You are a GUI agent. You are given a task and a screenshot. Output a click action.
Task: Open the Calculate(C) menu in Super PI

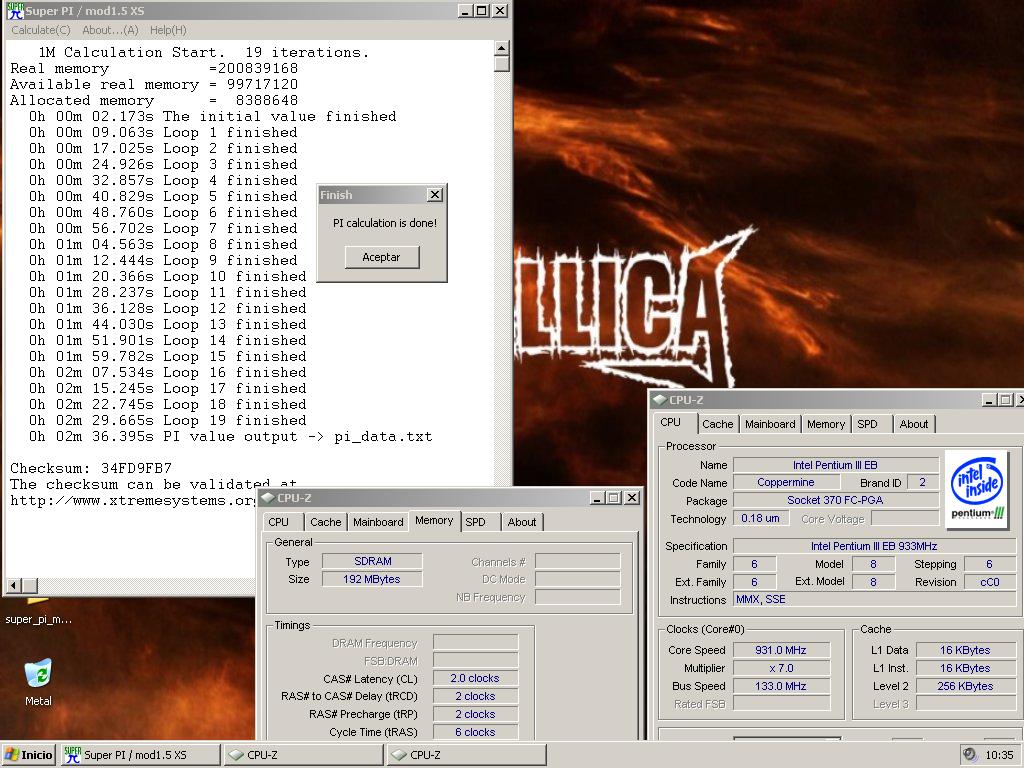[x=40, y=30]
